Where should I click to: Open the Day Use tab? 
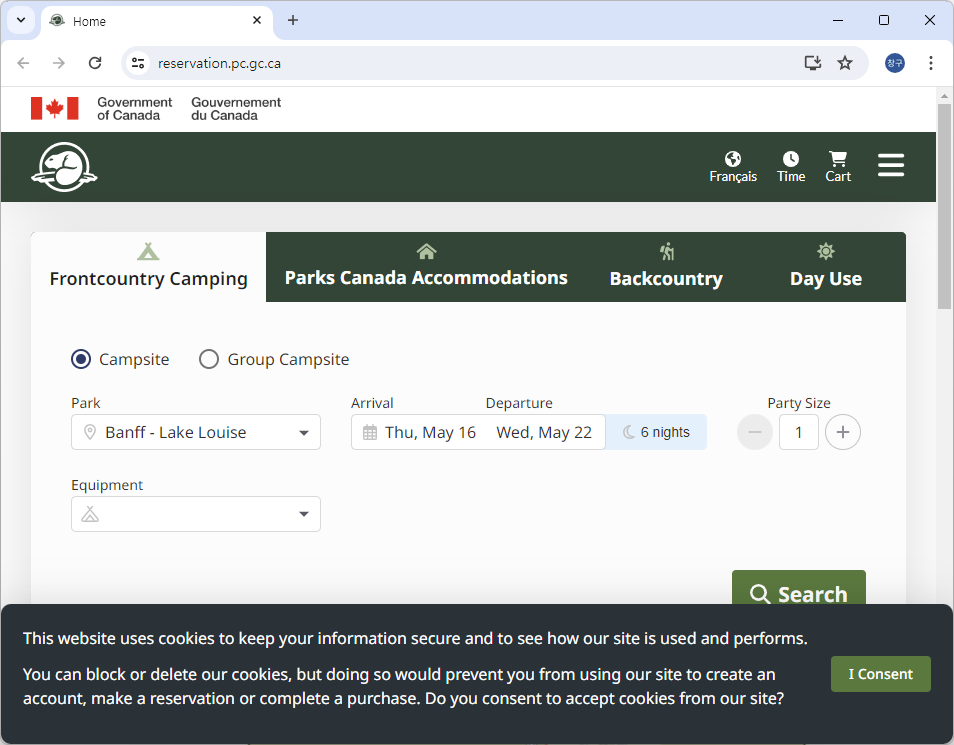[x=826, y=267]
